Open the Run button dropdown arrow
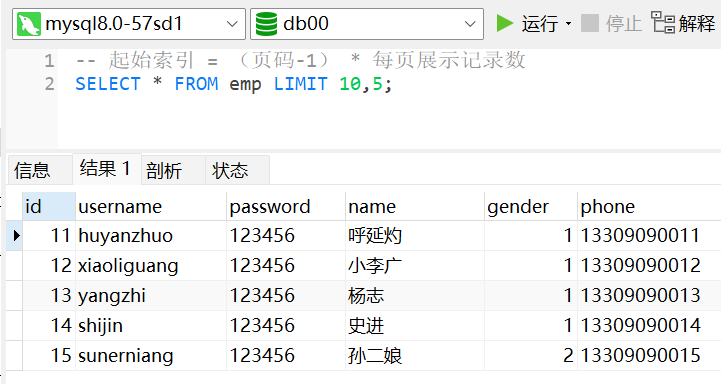The image size is (721, 384). (568, 23)
